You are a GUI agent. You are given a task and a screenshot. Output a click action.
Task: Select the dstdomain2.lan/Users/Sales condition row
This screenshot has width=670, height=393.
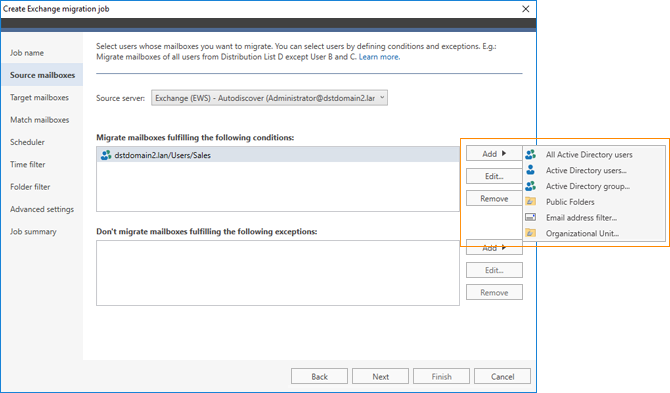278,155
